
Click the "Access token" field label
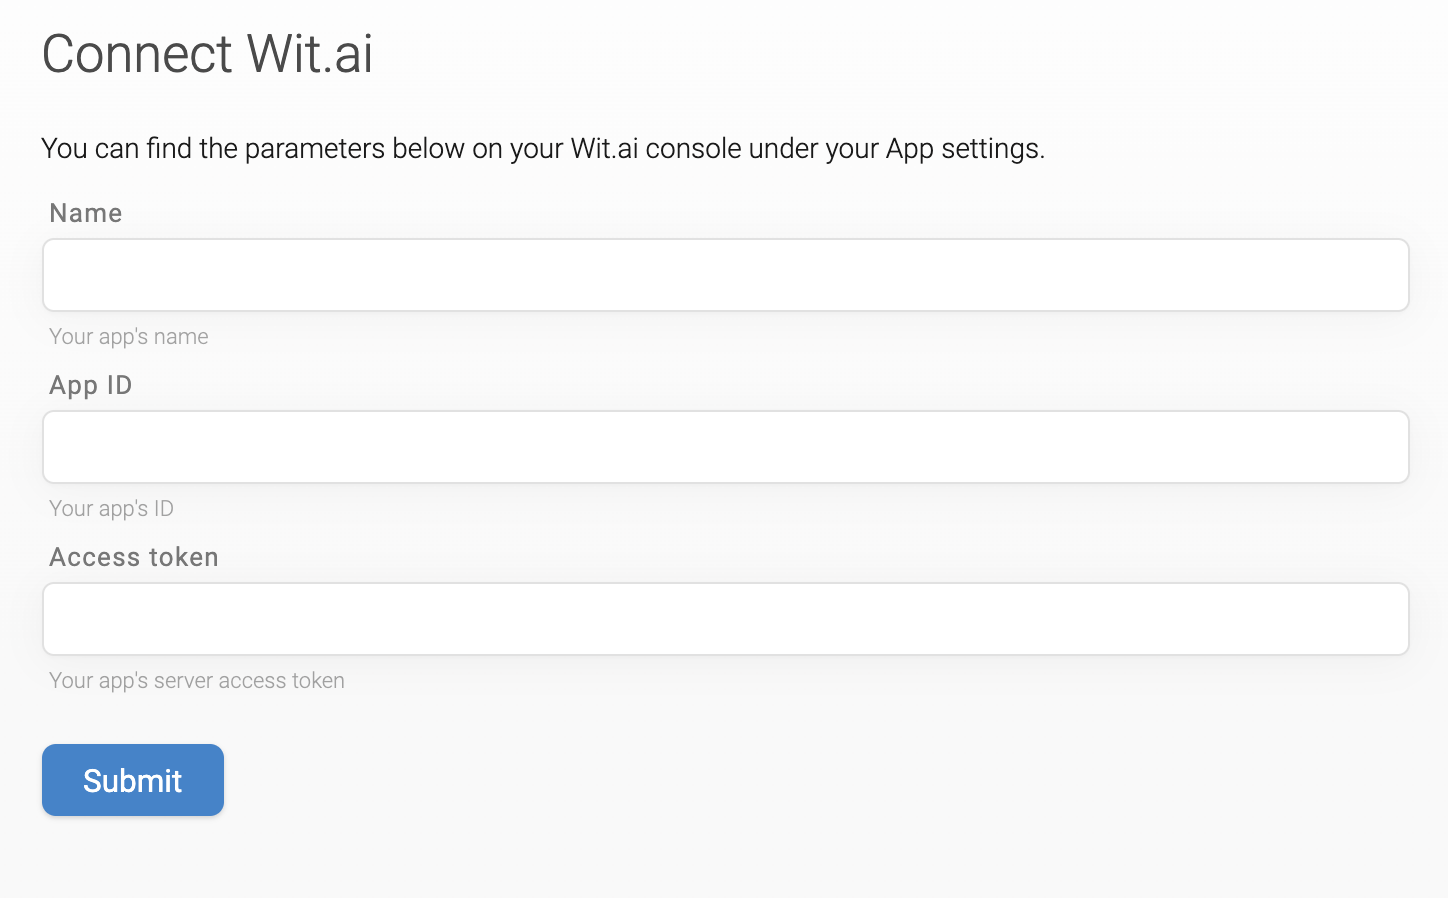(134, 557)
